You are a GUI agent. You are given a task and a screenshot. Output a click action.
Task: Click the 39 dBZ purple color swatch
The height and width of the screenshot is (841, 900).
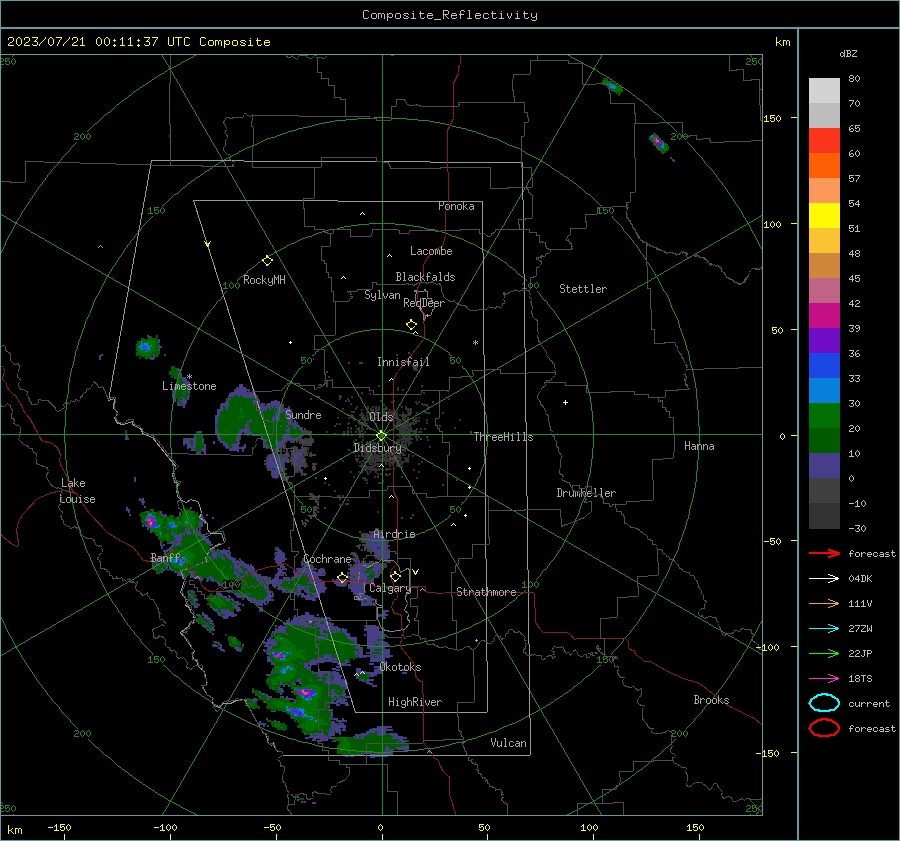pyautogui.click(x=824, y=340)
